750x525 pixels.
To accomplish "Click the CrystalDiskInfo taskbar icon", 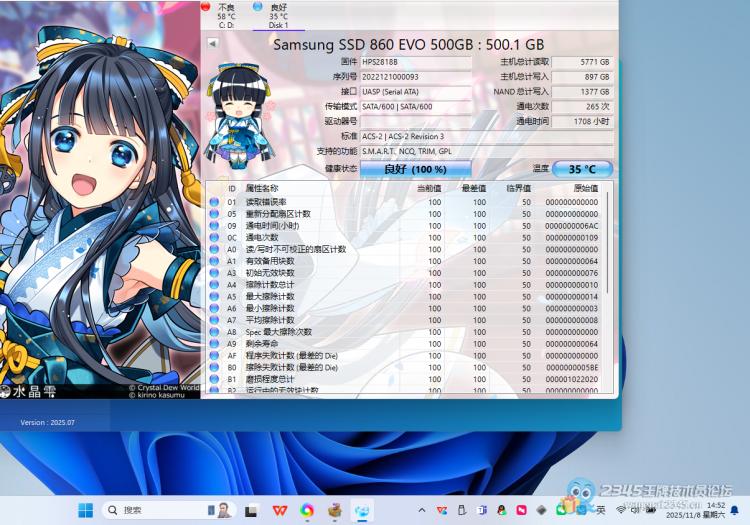I will 362,510.
